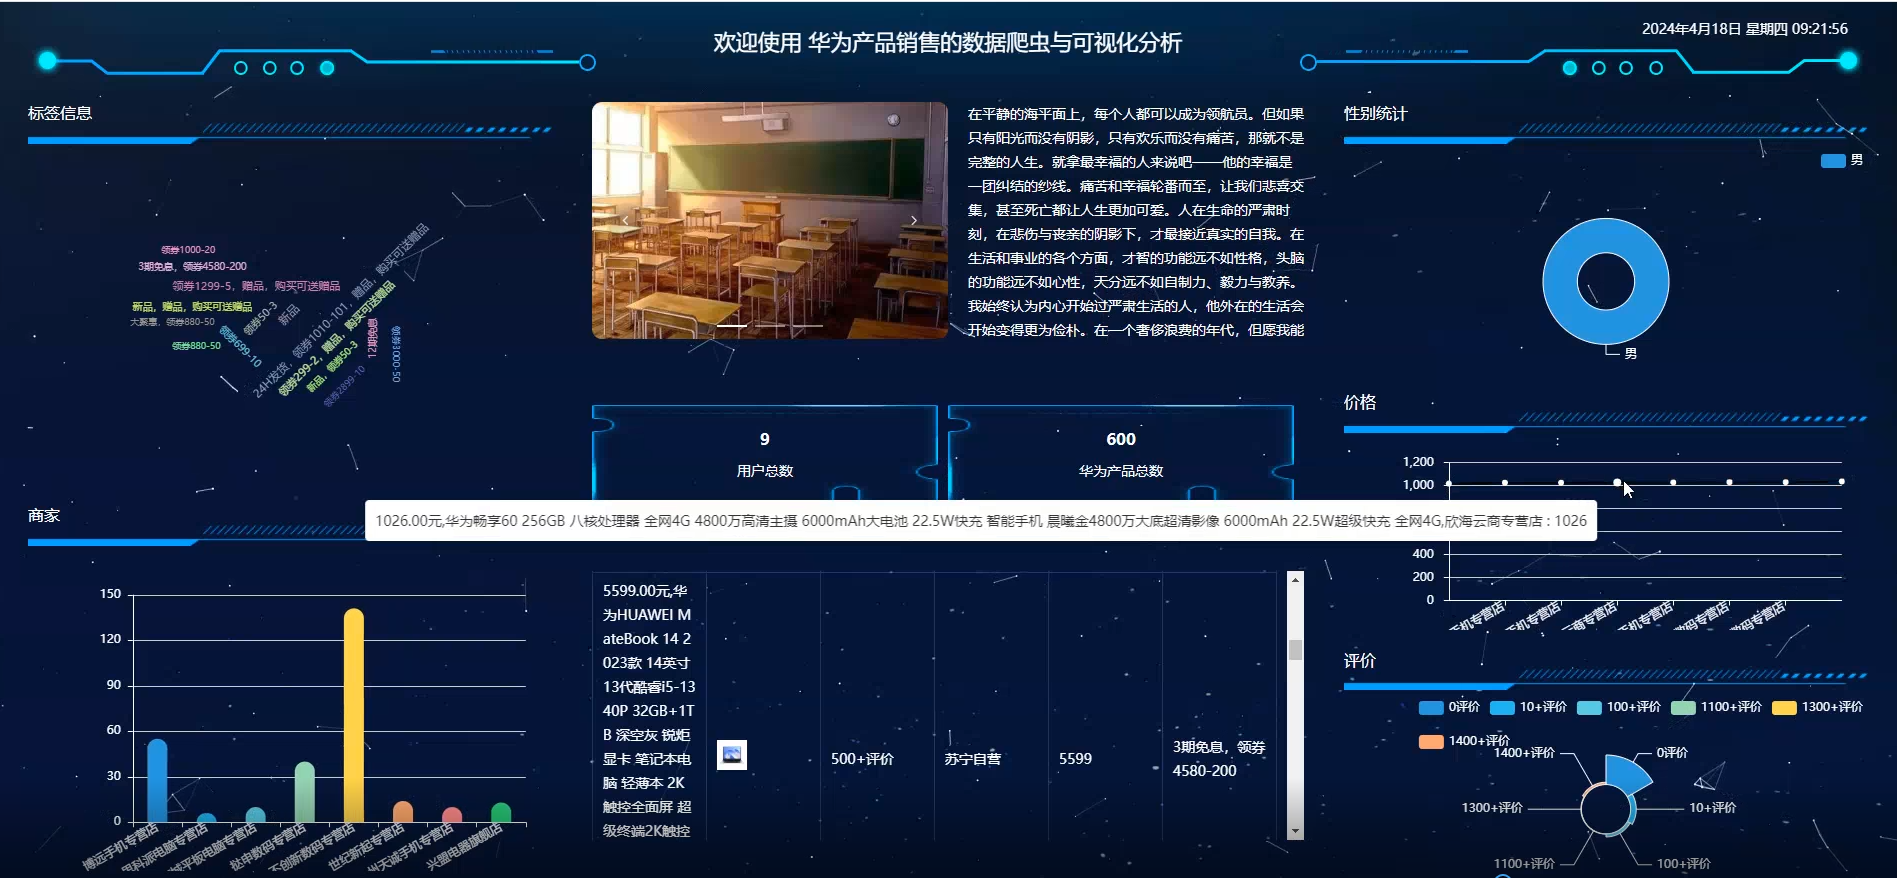The width and height of the screenshot is (1897, 878).
Task: Click the green standalone tag 领券880-50
Action: (196, 346)
